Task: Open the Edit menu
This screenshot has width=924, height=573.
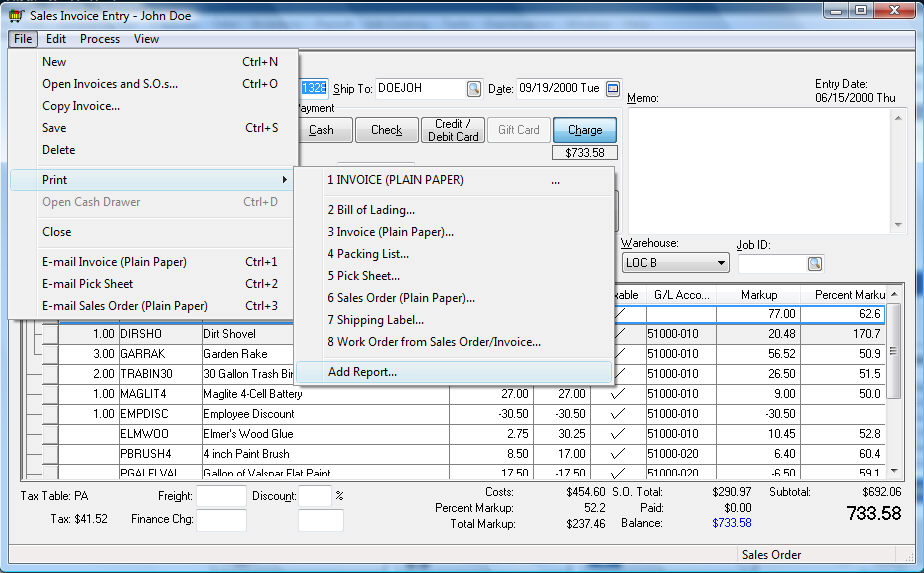Action: coord(56,39)
